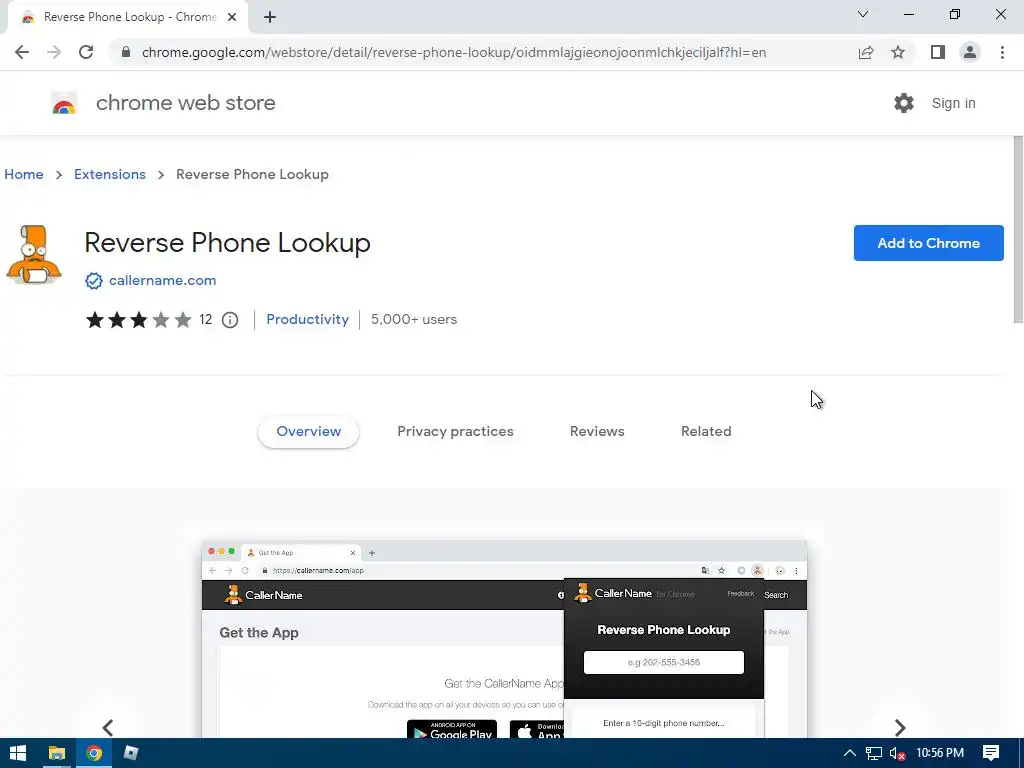The height and width of the screenshot is (768, 1024).
Task: Go back to the previous page
Action: click(22, 52)
